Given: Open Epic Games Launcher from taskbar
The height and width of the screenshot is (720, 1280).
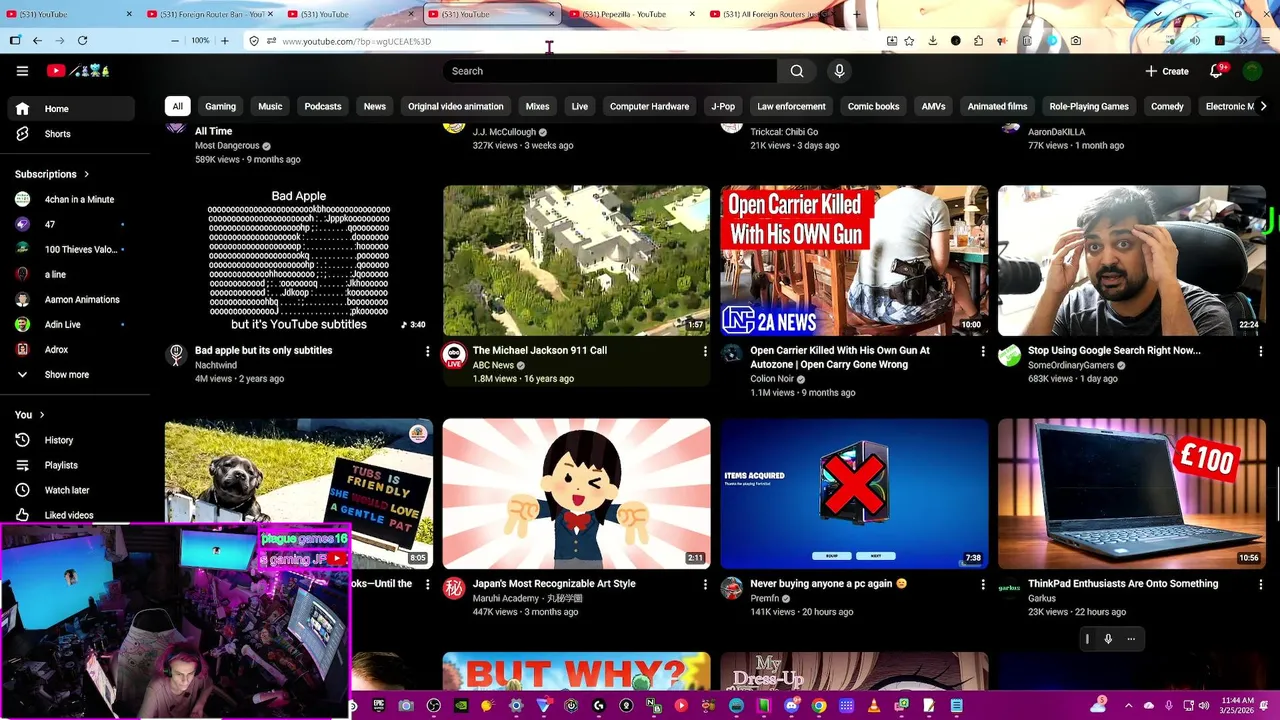Looking at the screenshot, I should [379, 706].
